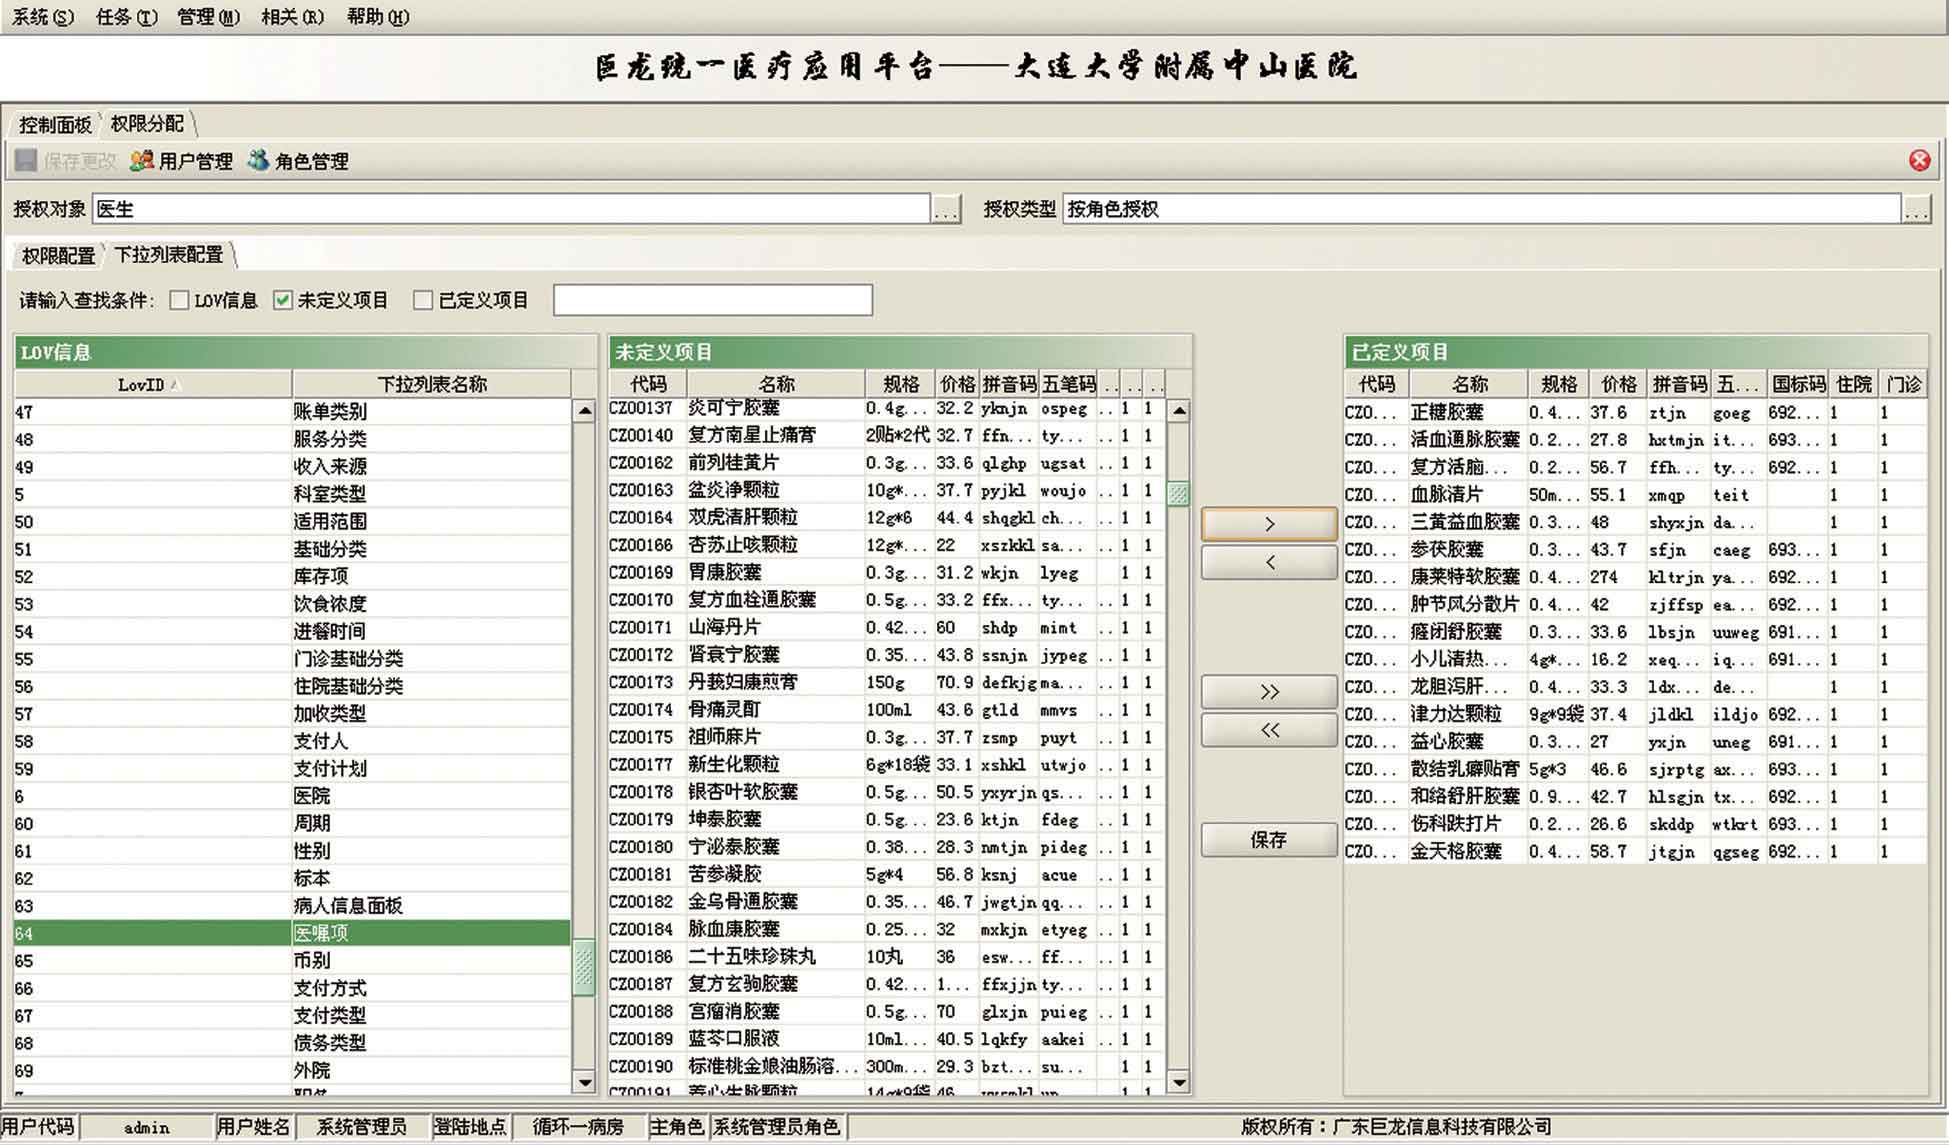Select undefined item 银杏叶软胶囊
Viewport: 1949px width, 1145px height.
[x=887, y=792]
